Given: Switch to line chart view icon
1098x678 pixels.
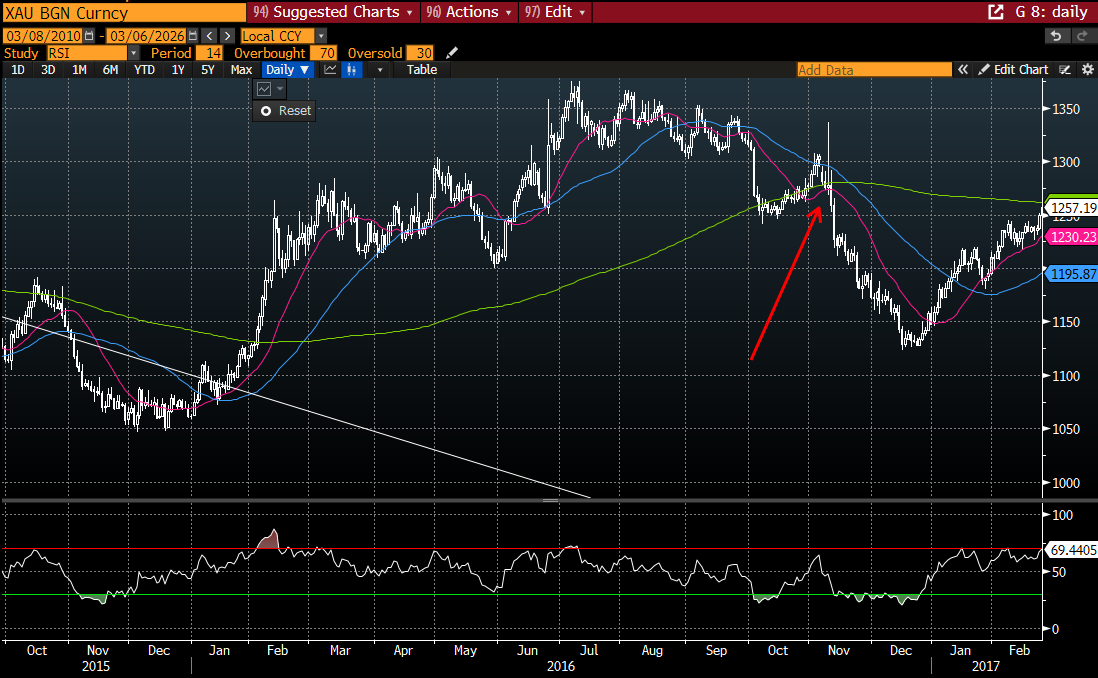Looking at the screenshot, I should 331,70.
